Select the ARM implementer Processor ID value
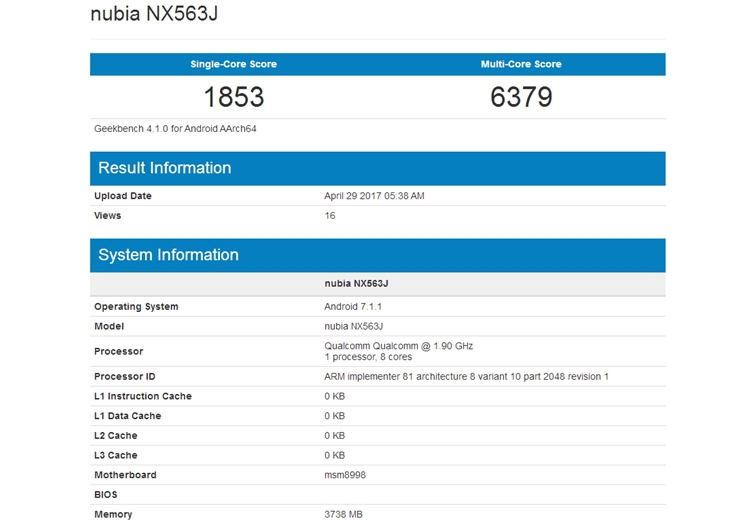 [x=466, y=376]
